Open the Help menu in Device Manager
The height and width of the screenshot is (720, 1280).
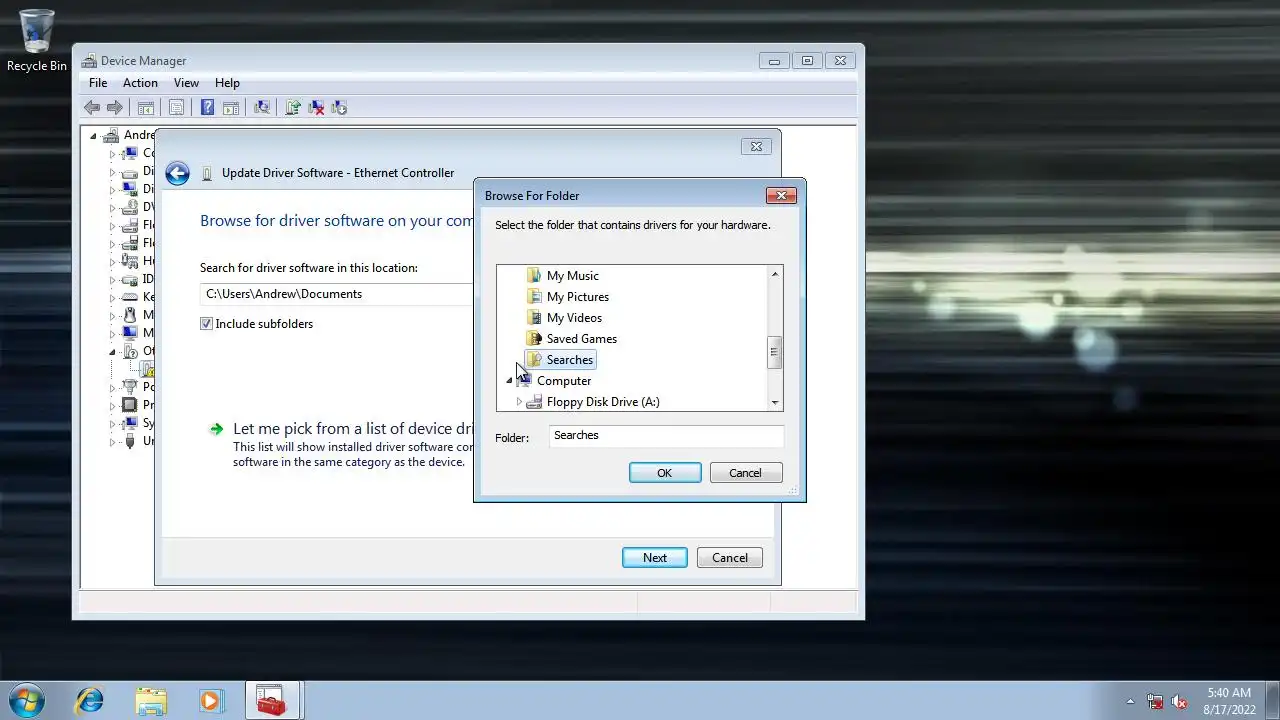[x=227, y=83]
